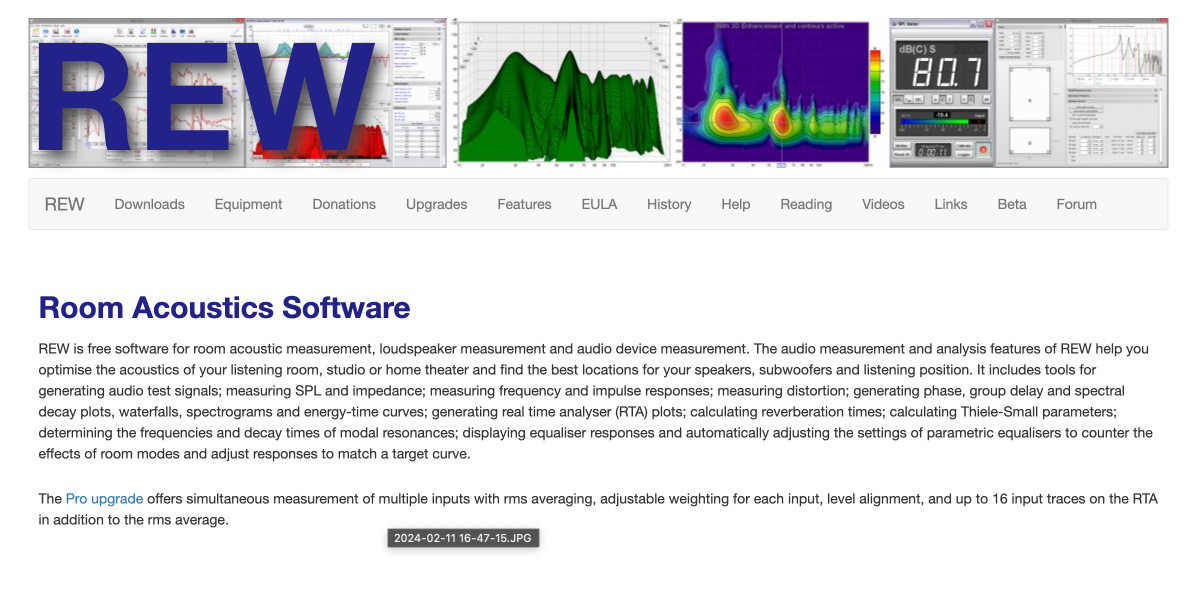The image size is (1198, 610).
Task: Open the History nav link
Action: pyautogui.click(x=669, y=204)
